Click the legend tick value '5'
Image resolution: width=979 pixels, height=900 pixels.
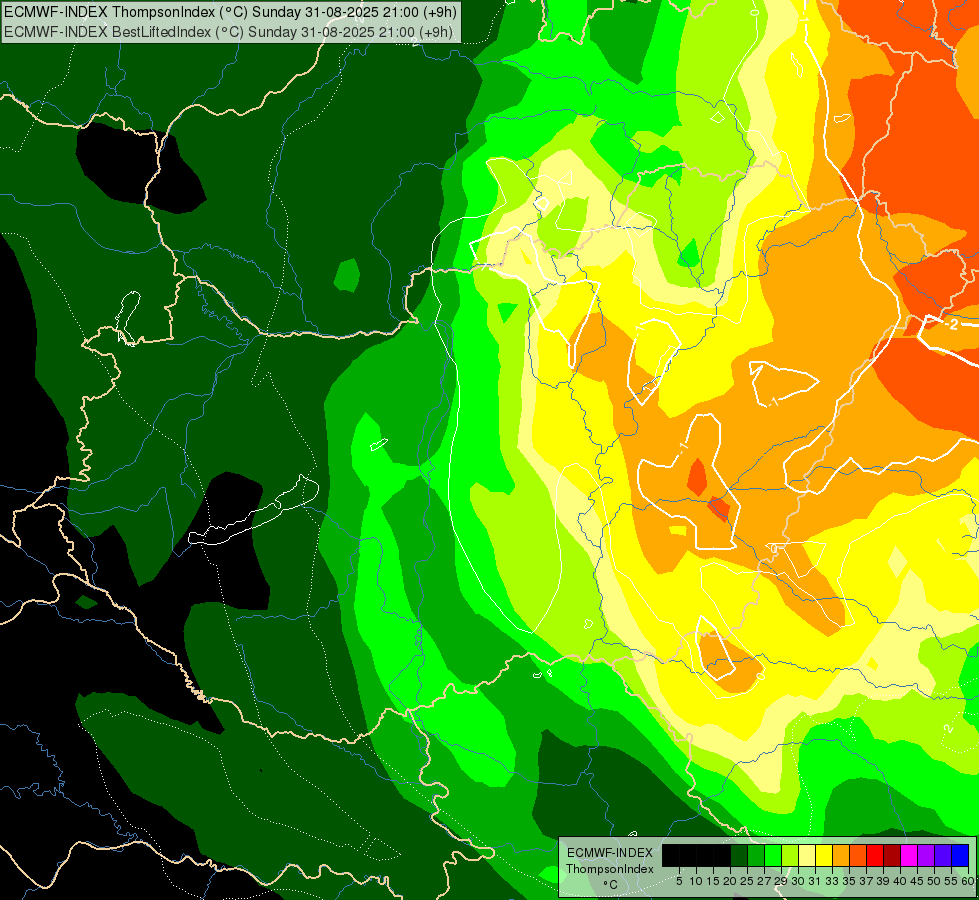(x=679, y=881)
